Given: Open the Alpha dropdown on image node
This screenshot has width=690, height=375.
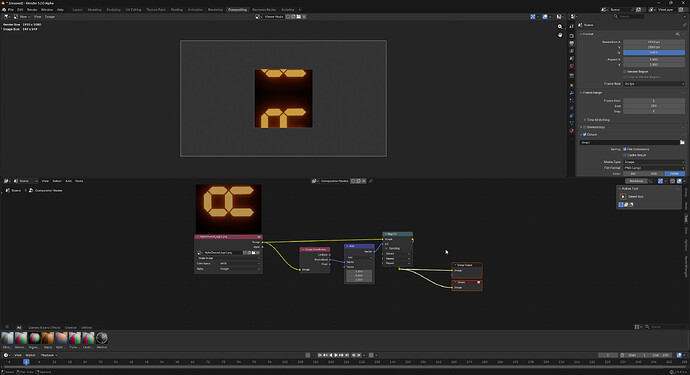Looking at the screenshot, I should click(239, 268).
